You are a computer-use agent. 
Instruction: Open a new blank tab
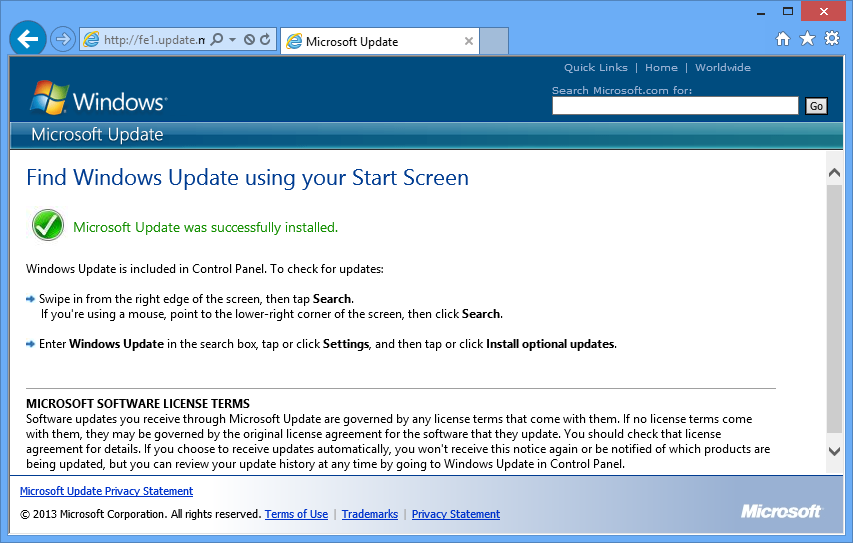point(494,41)
